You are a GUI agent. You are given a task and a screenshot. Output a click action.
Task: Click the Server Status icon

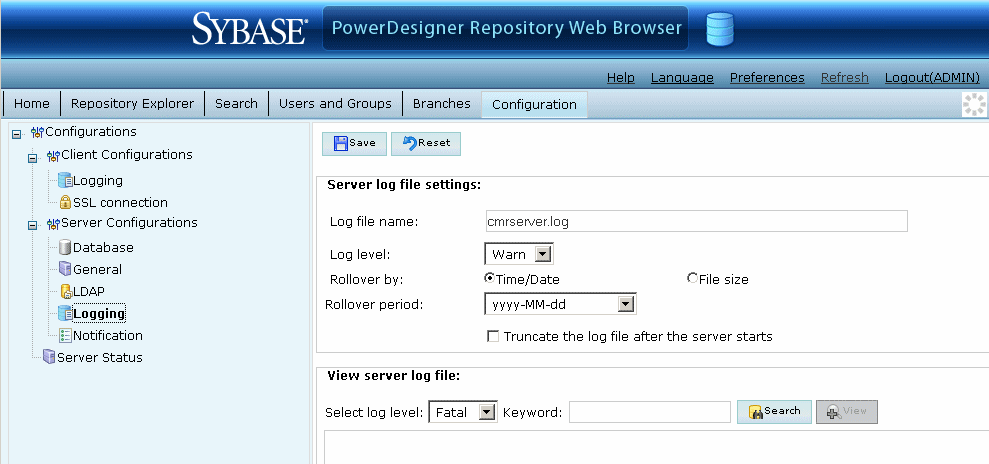[x=49, y=358]
